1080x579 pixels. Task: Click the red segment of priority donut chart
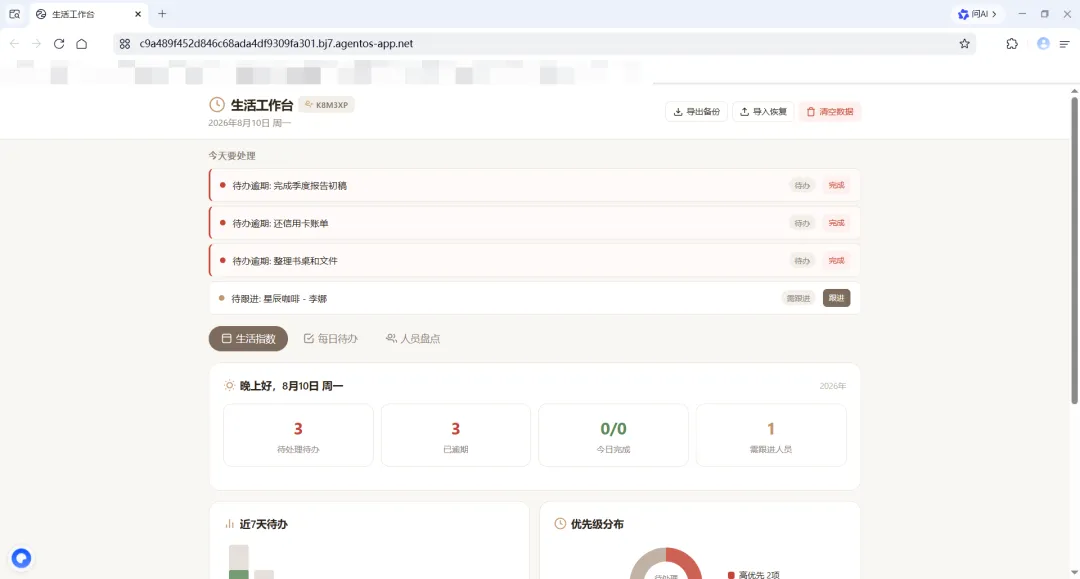pyautogui.click(x=687, y=560)
